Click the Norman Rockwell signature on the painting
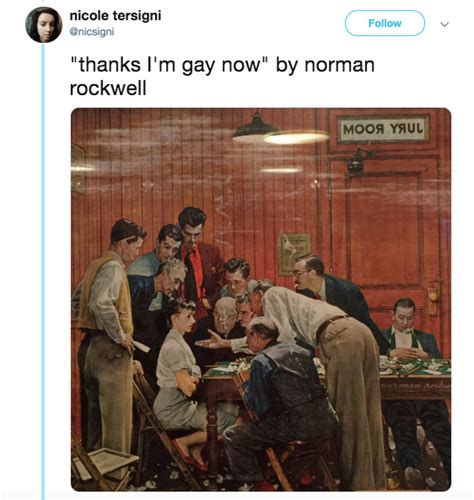Image resolution: width=474 pixels, height=500 pixels. tap(416, 386)
